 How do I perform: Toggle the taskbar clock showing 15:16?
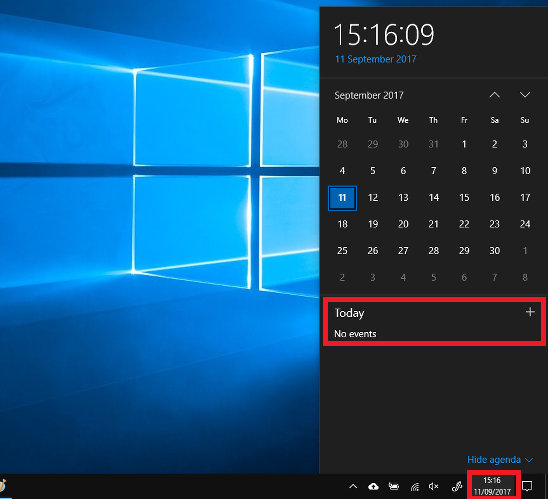pyautogui.click(x=492, y=486)
